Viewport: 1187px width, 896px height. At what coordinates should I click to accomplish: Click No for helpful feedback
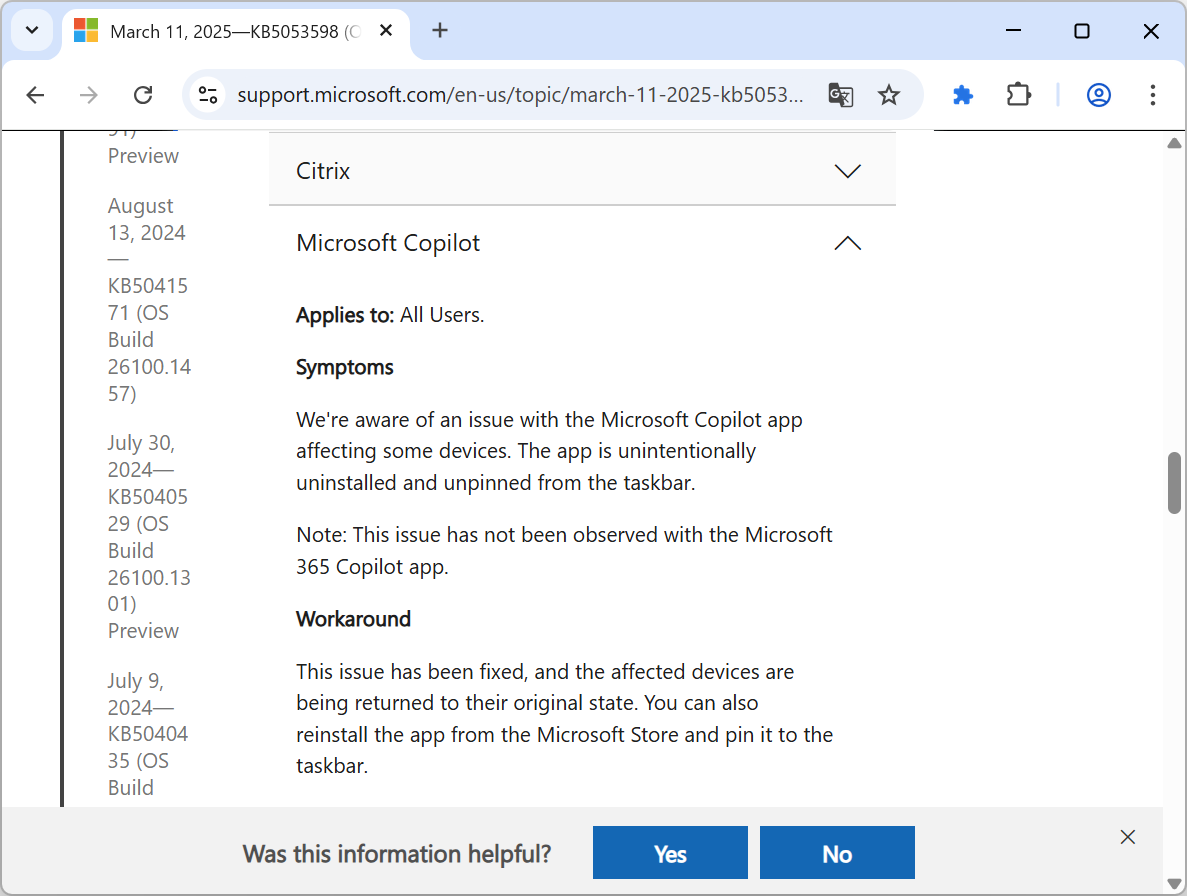coord(837,853)
